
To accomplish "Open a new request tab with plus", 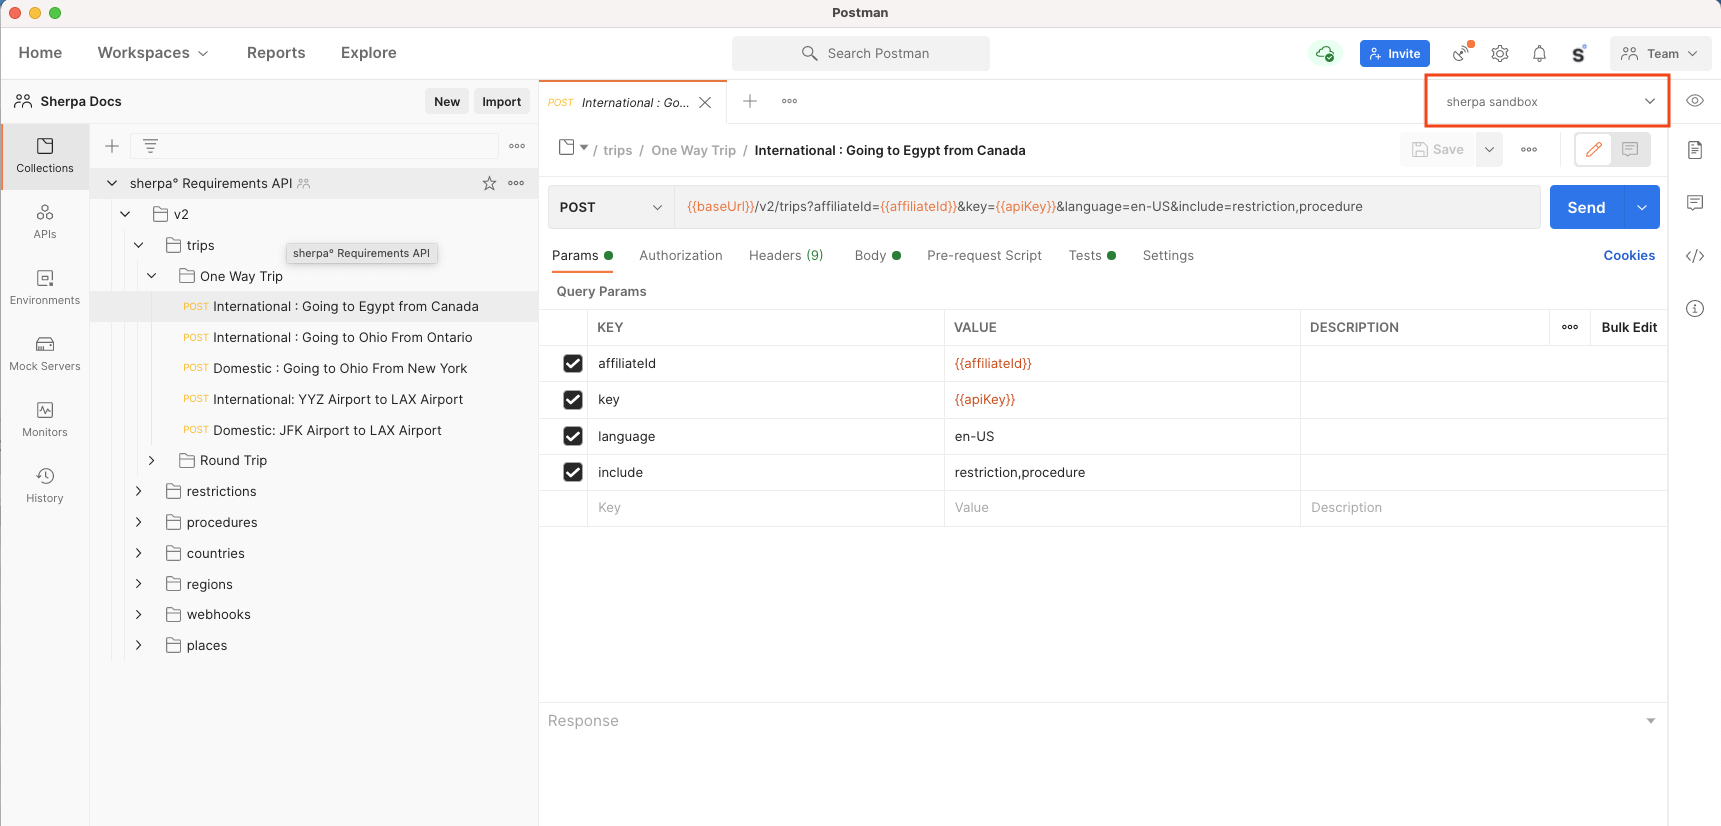I will click(750, 101).
